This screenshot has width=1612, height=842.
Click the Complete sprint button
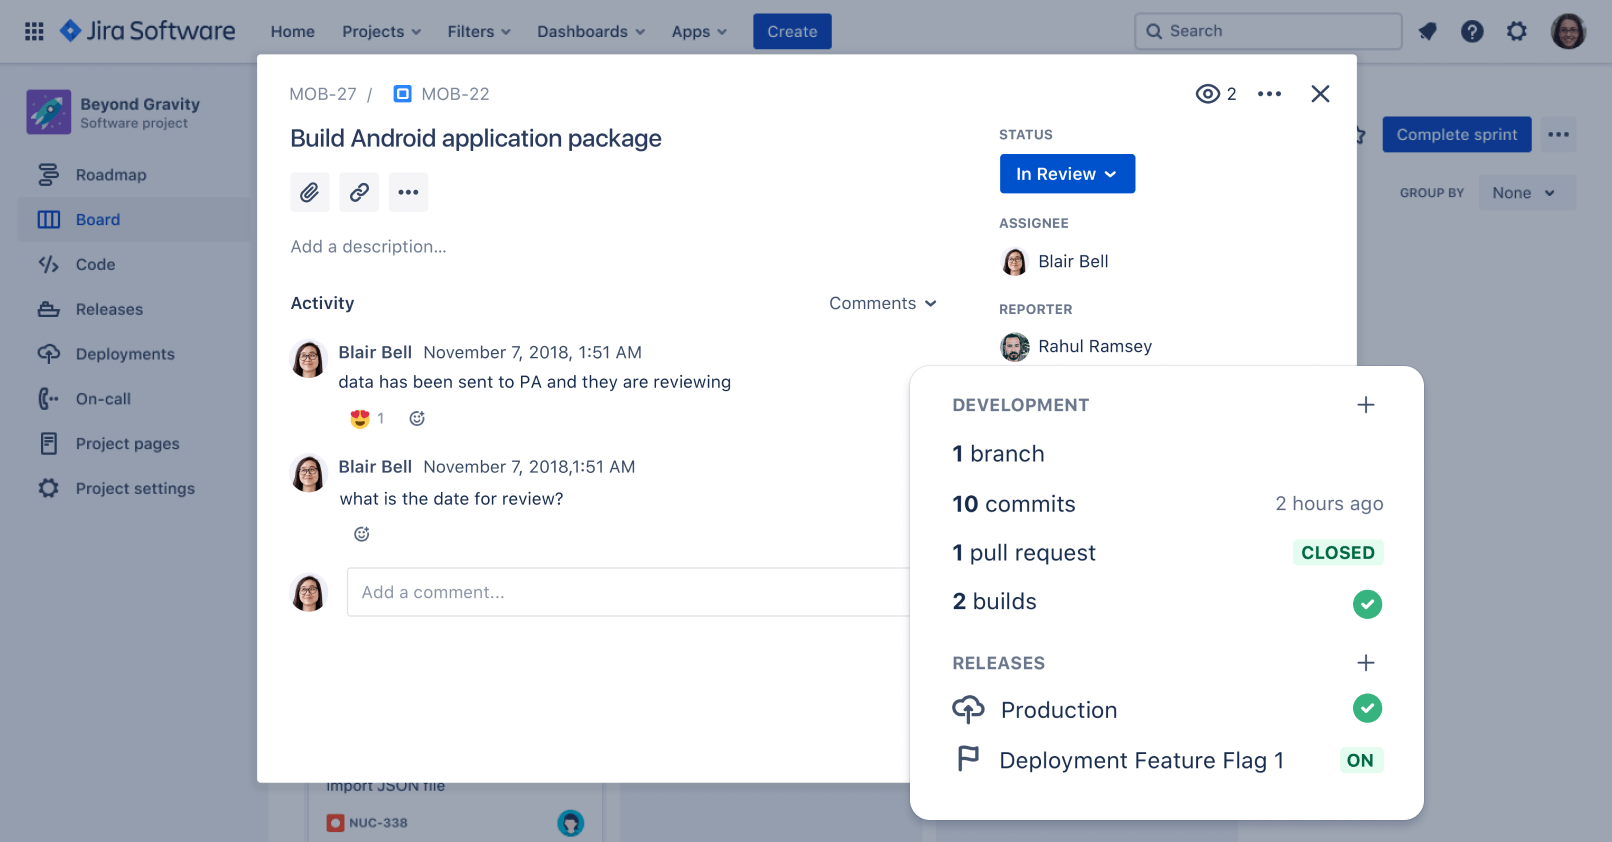(1456, 135)
